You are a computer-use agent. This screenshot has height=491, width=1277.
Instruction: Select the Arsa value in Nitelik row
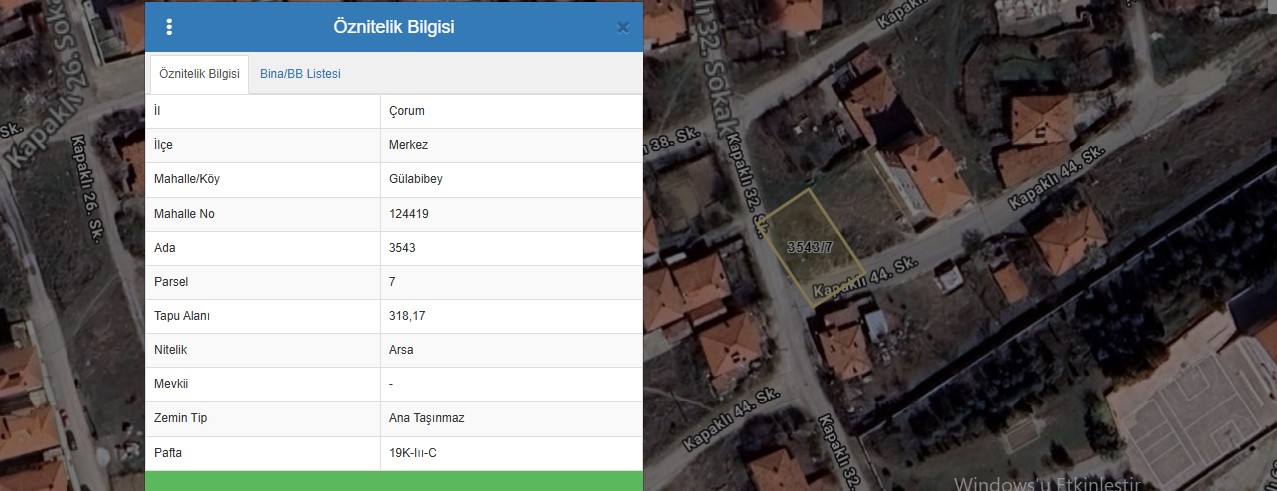(x=401, y=350)
